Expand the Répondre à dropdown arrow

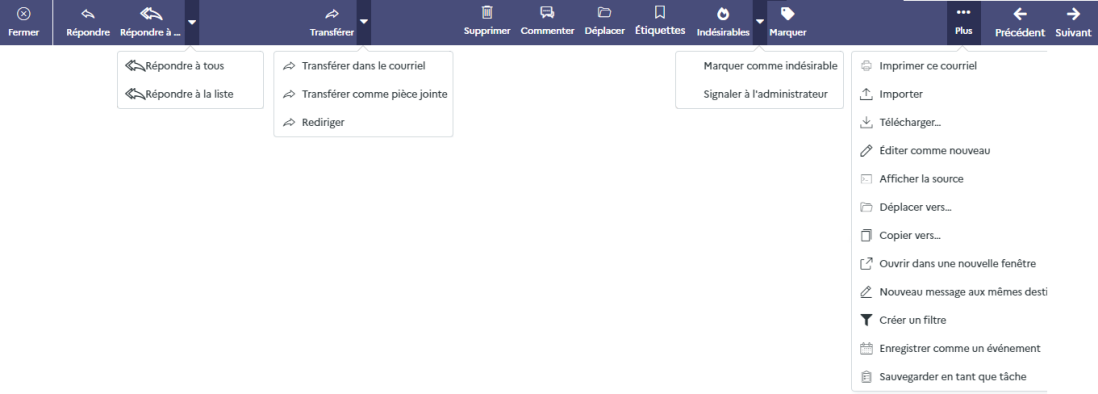192,22
